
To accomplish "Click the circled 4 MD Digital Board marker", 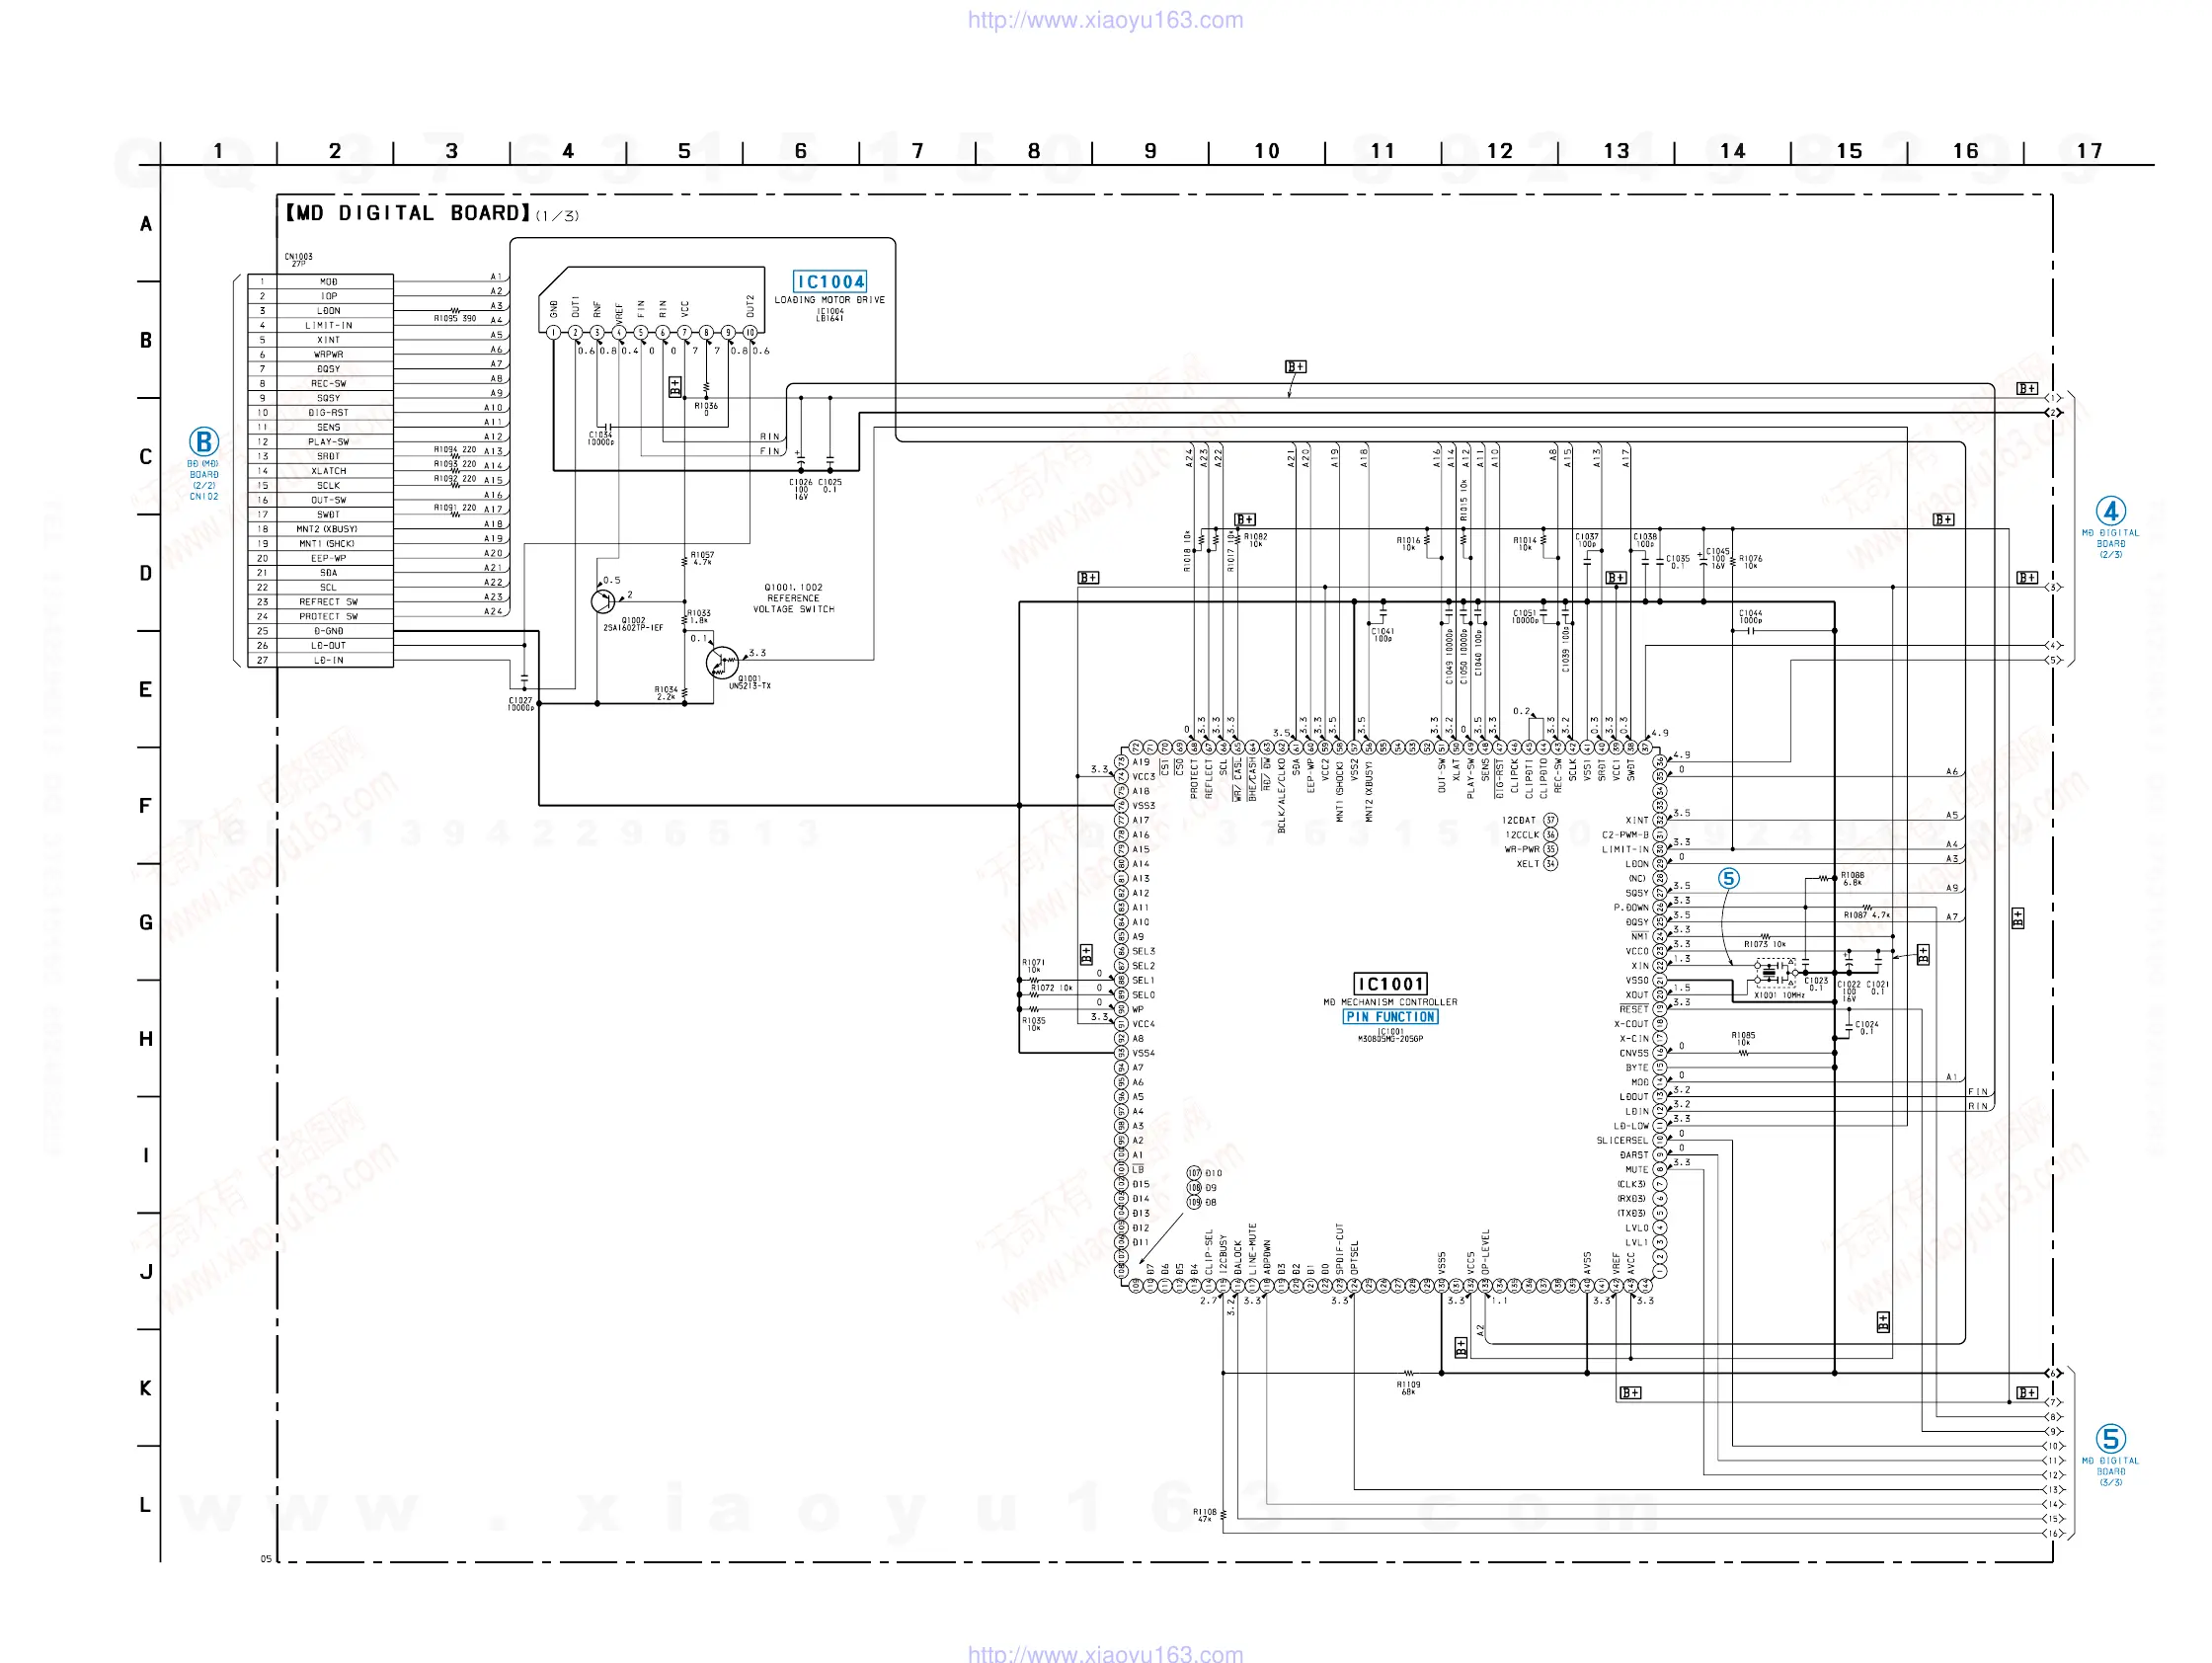I will (2110, 512).
